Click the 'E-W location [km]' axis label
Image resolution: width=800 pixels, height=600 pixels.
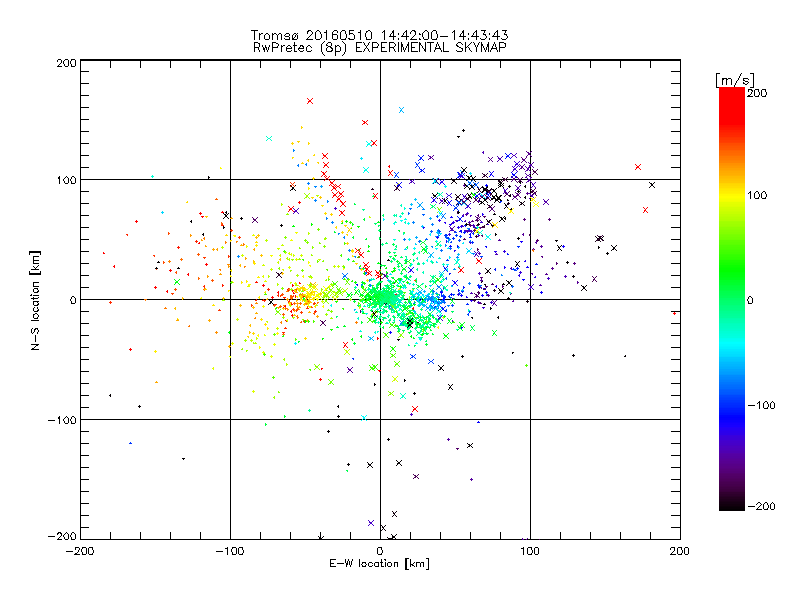(x=379, y=563)
